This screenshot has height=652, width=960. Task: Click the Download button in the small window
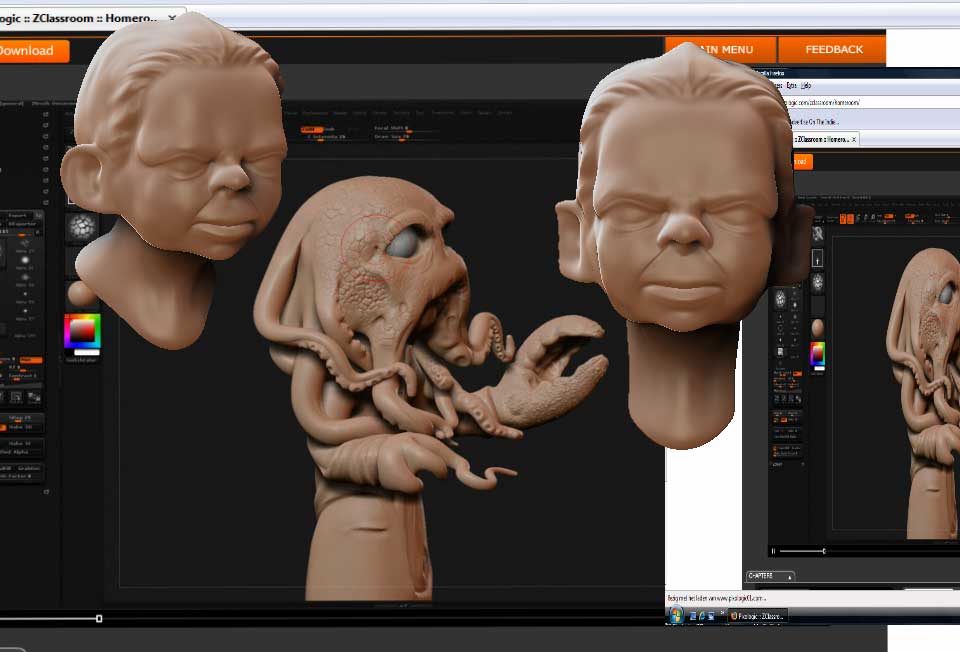coord(803,162)
